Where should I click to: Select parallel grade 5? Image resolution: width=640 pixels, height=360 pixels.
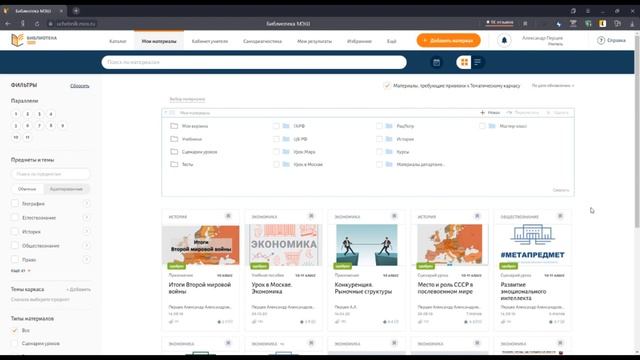coord(16,126)
